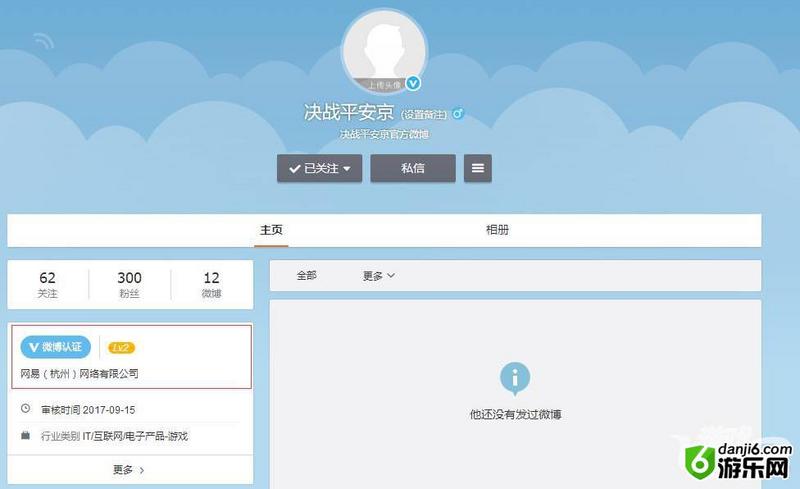800x489 pixels.
Task: Click the briefcase icon beside 行业类别
Action: coord(26,435)
